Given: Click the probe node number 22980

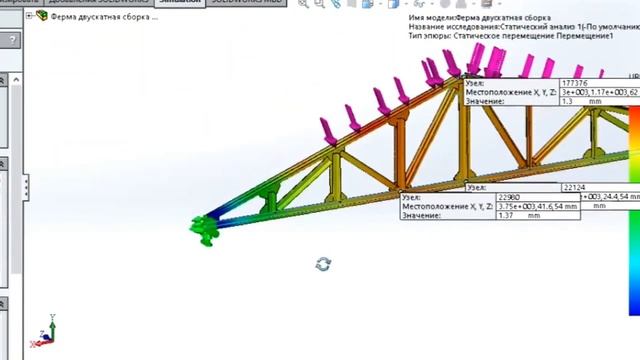Looking at the screenshot, I should click(509, 198).
